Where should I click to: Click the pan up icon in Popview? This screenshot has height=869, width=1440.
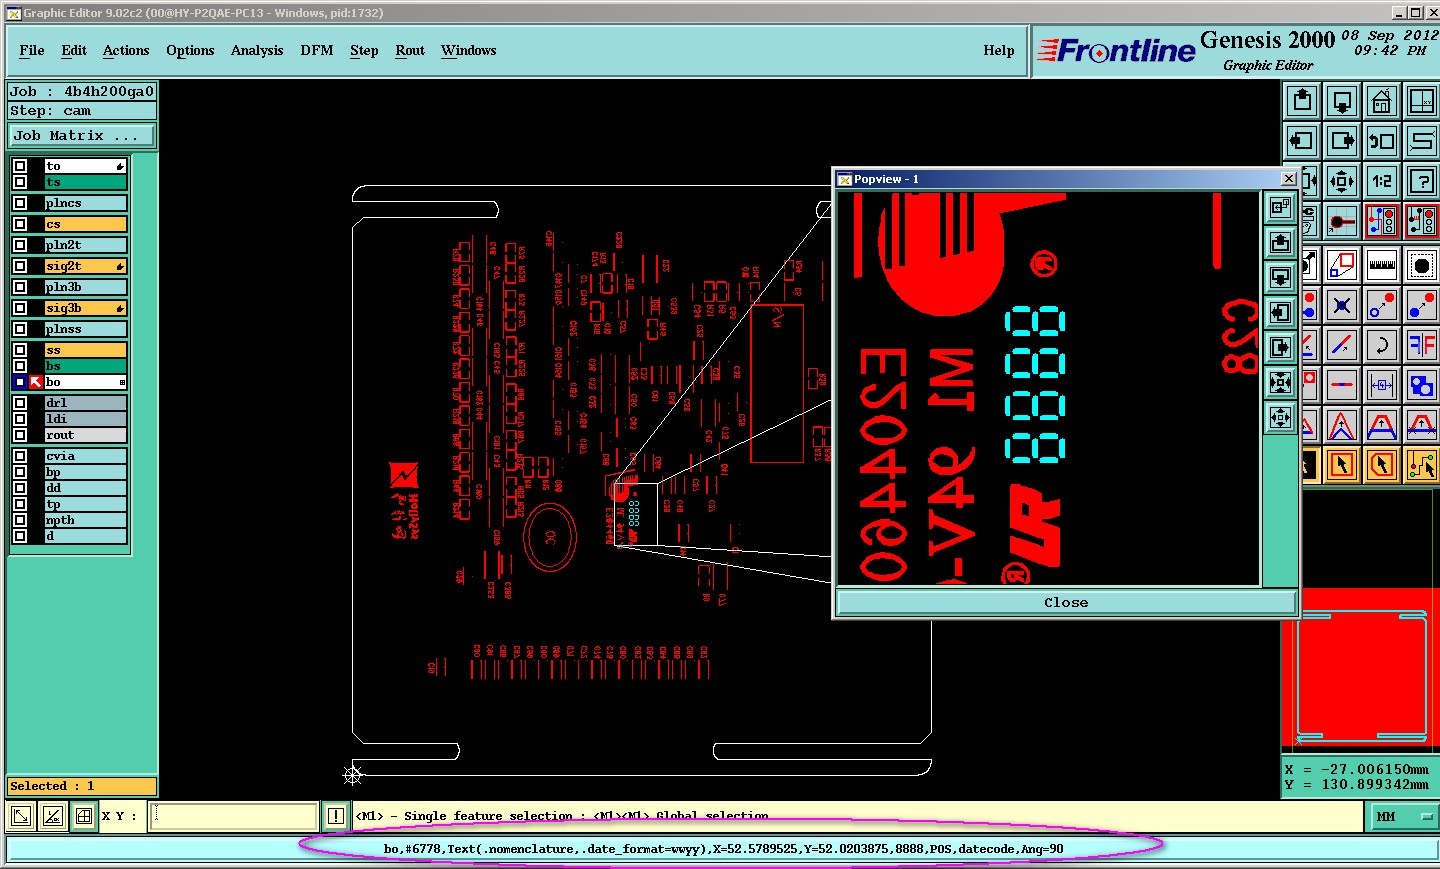pos(1281,242)
